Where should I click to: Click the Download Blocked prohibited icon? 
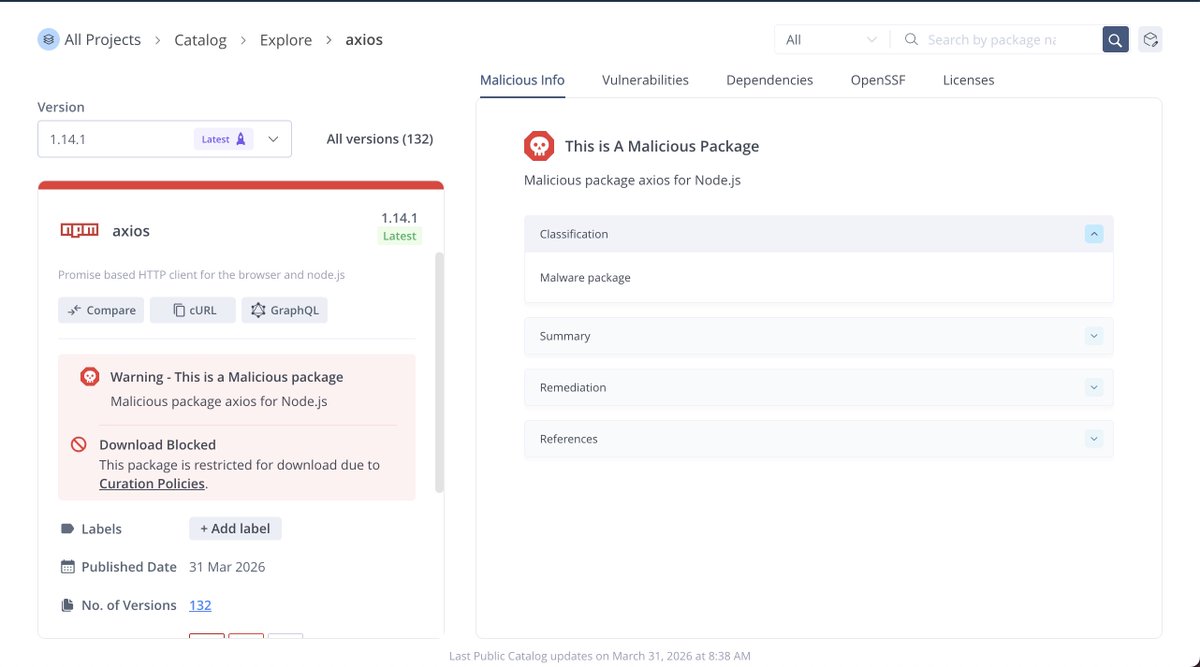tap(79, 445)
